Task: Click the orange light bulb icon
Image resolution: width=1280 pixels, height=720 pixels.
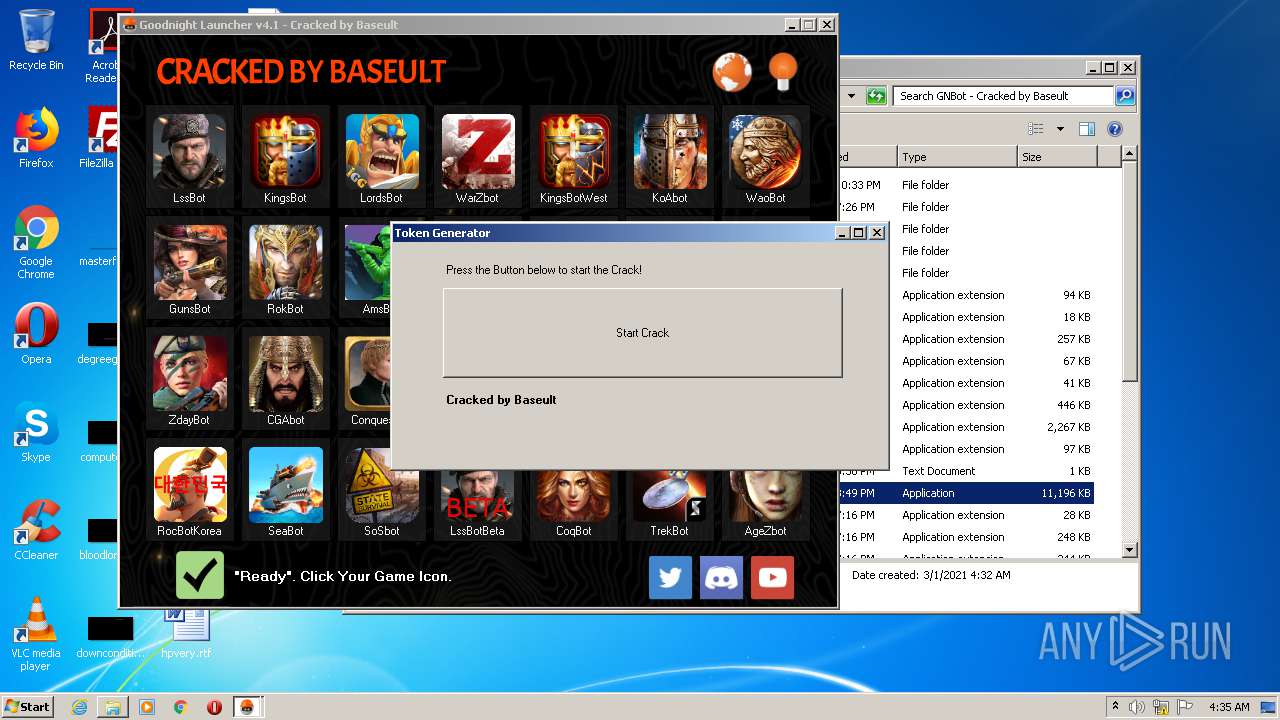Action: (x=783, y=70)
